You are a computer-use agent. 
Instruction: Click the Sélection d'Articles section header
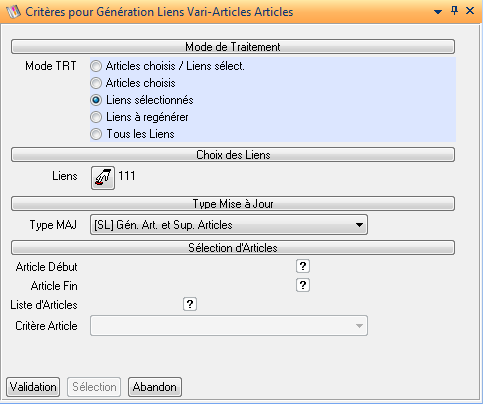pyautogui.click(x=233, y=248)
